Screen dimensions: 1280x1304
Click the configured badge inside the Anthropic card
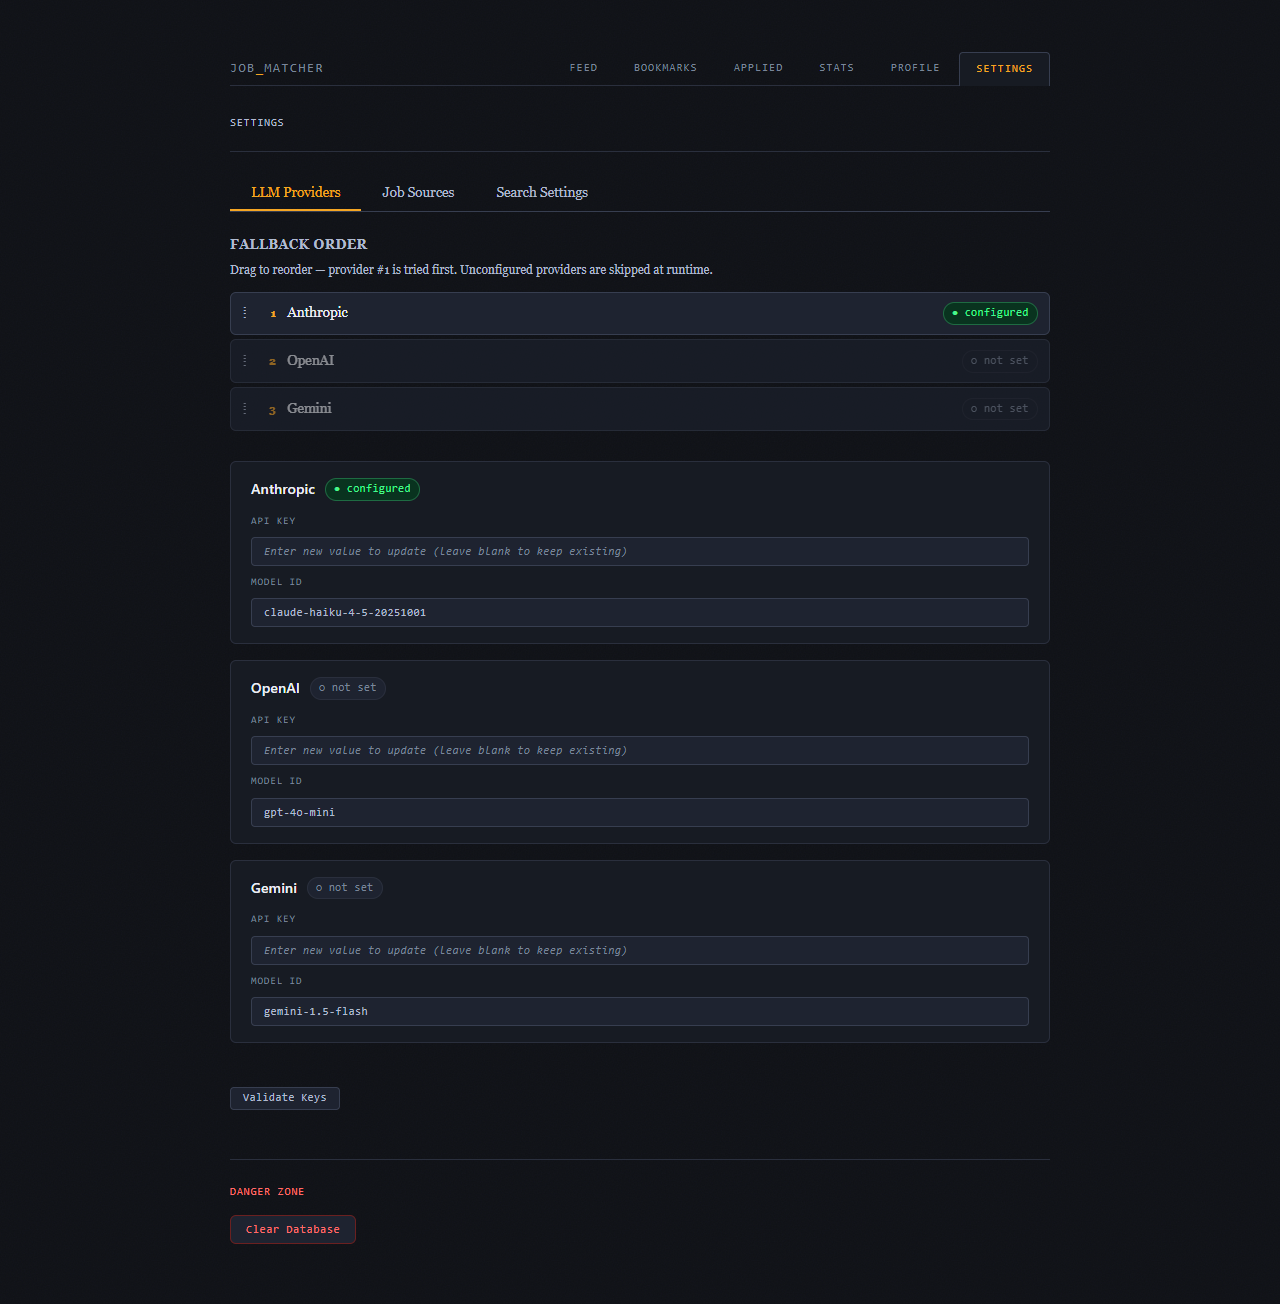pyautogui.click(x=372, y=489)
